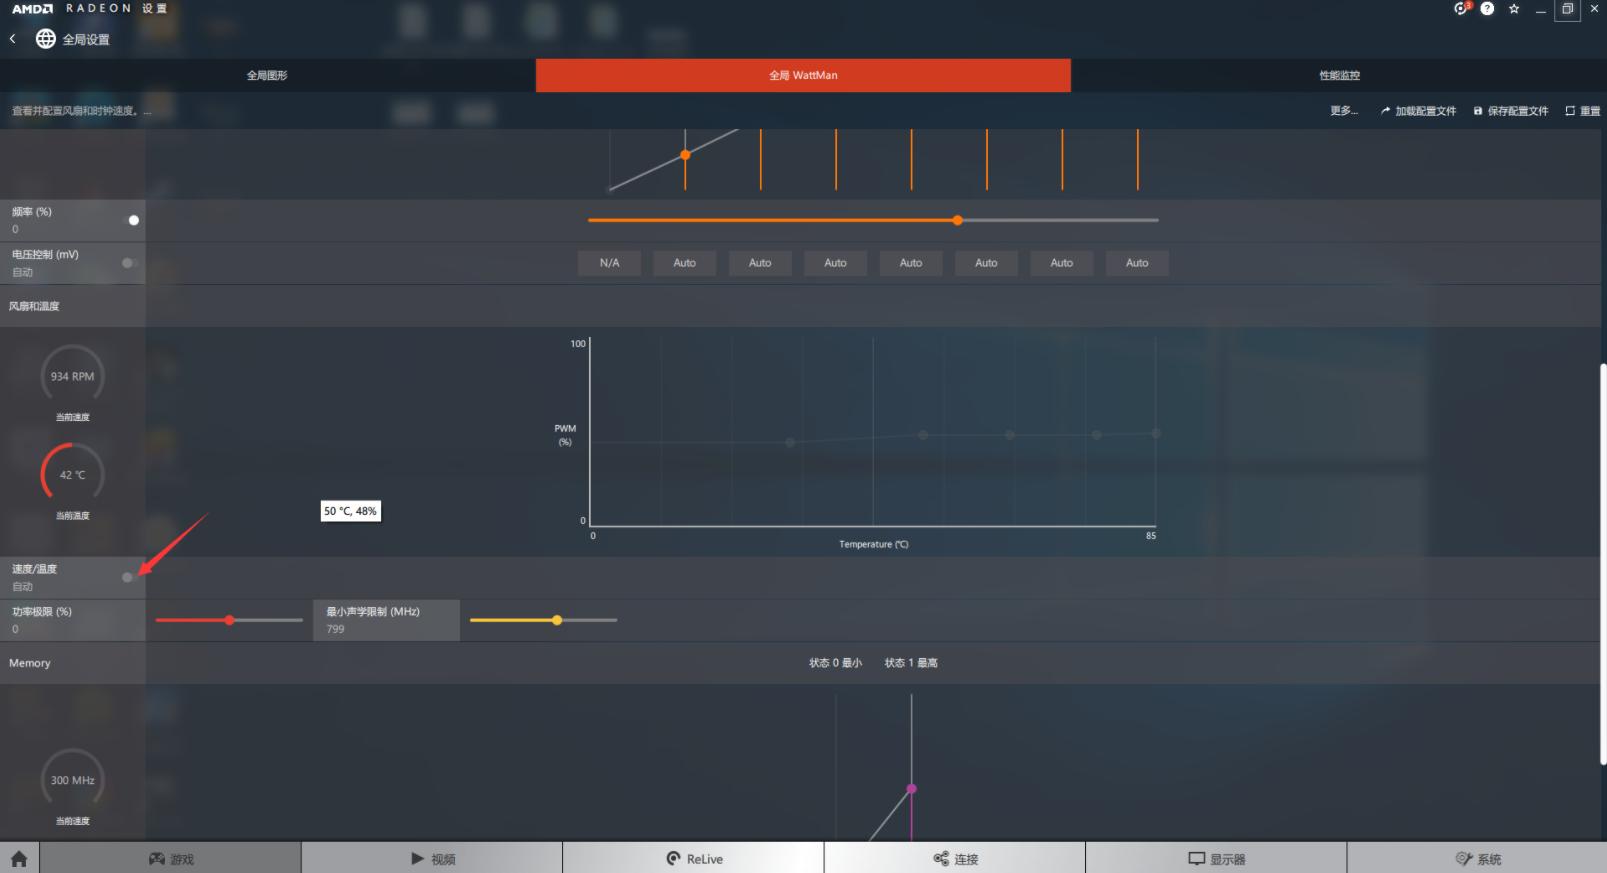Open the 系统 system section
The height and width of the screenshot is (873, 1607).
[x=1477, y=858]
